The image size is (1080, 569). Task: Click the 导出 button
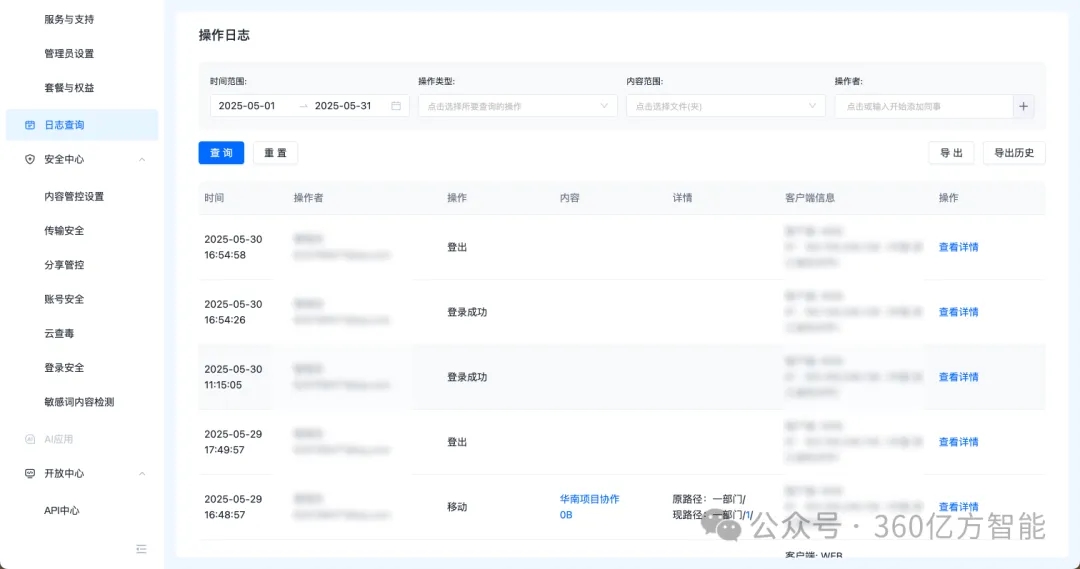pyautogui.click(x=951, y=153)
